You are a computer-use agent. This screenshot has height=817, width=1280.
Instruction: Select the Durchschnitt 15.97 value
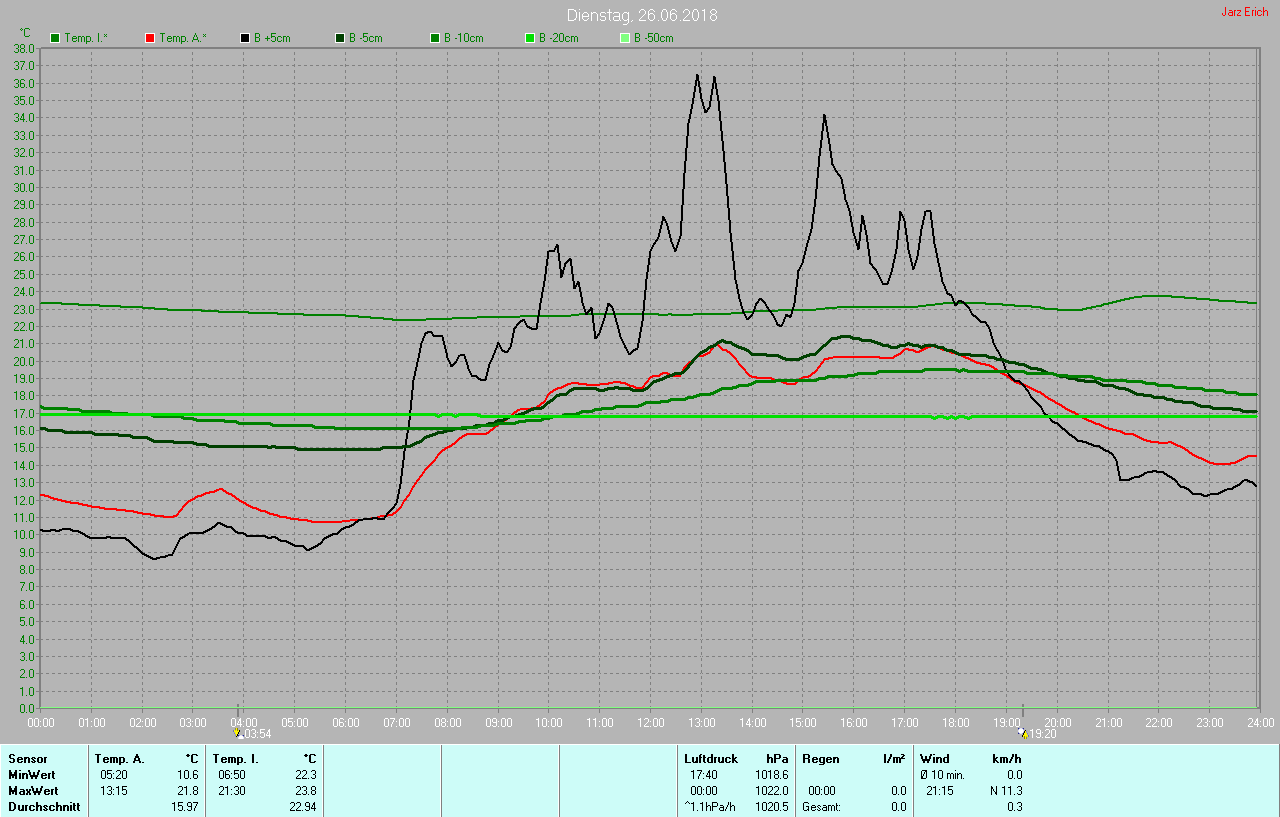click(x=185, y=807)
